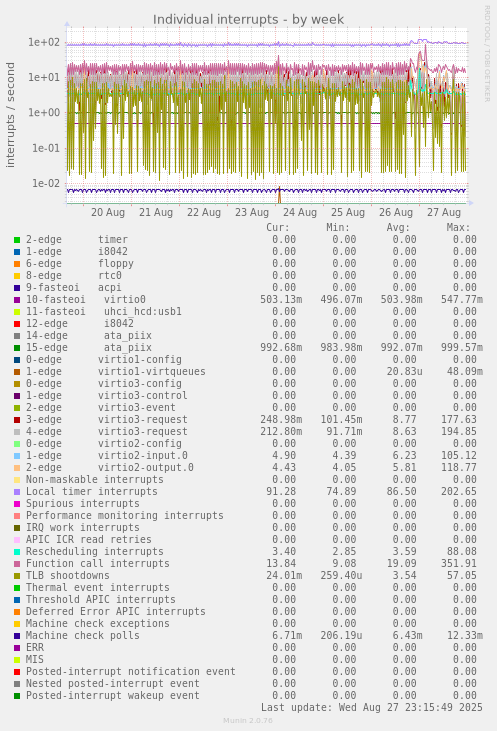497x731 pixels.
Task: Click the 'Individual interrupts - by week' title
Action: [x=248, y=20]
